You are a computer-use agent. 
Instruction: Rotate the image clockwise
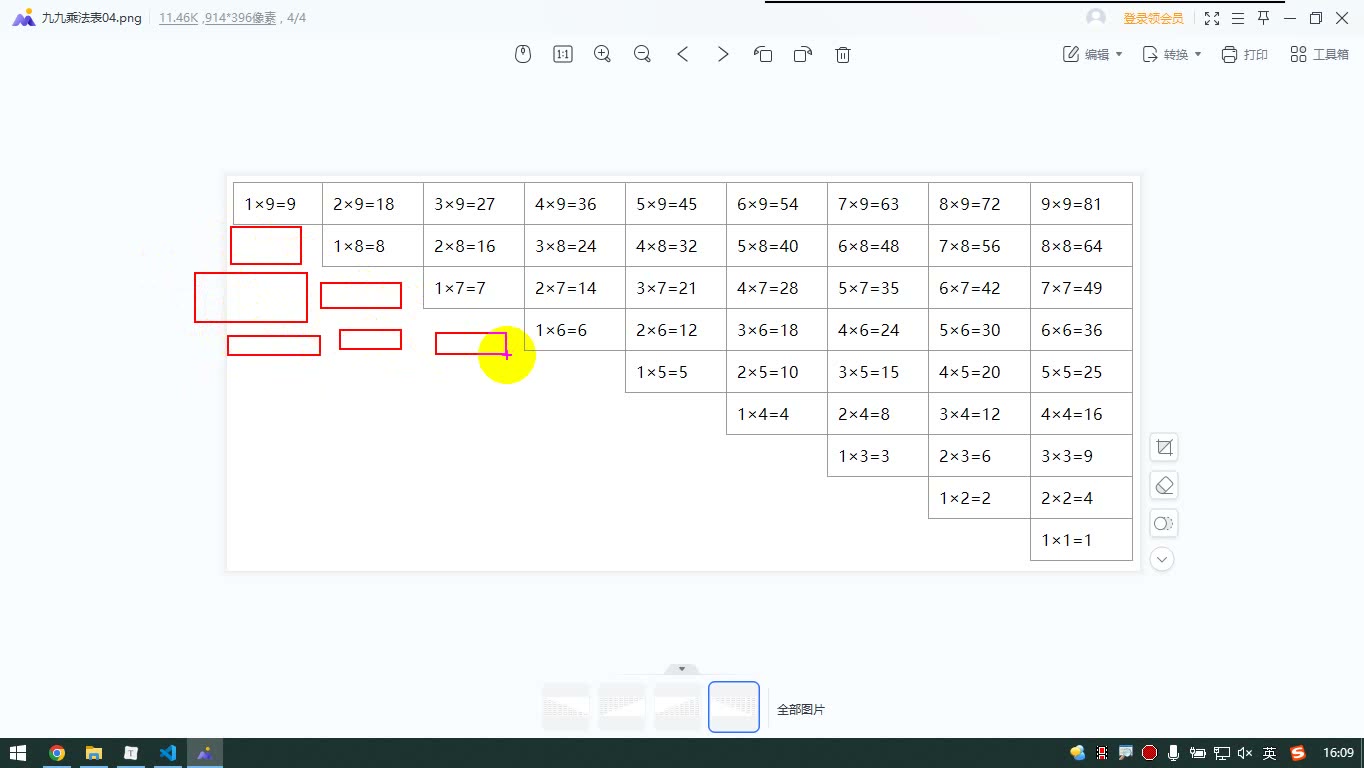pos(802,54)
